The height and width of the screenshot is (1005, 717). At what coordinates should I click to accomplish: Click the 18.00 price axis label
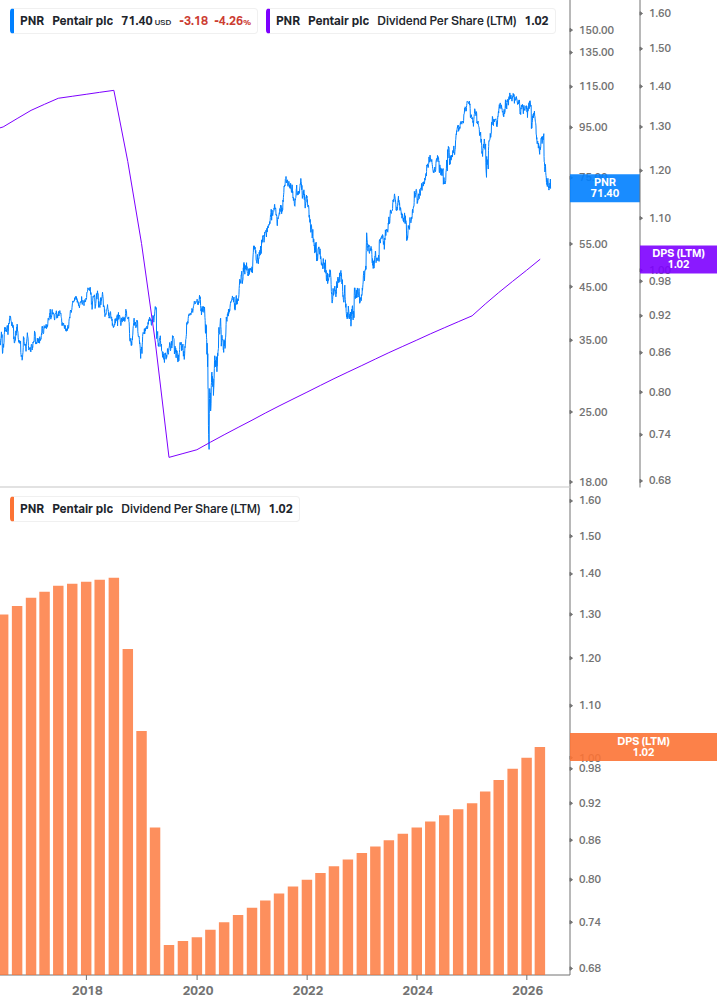593,482
